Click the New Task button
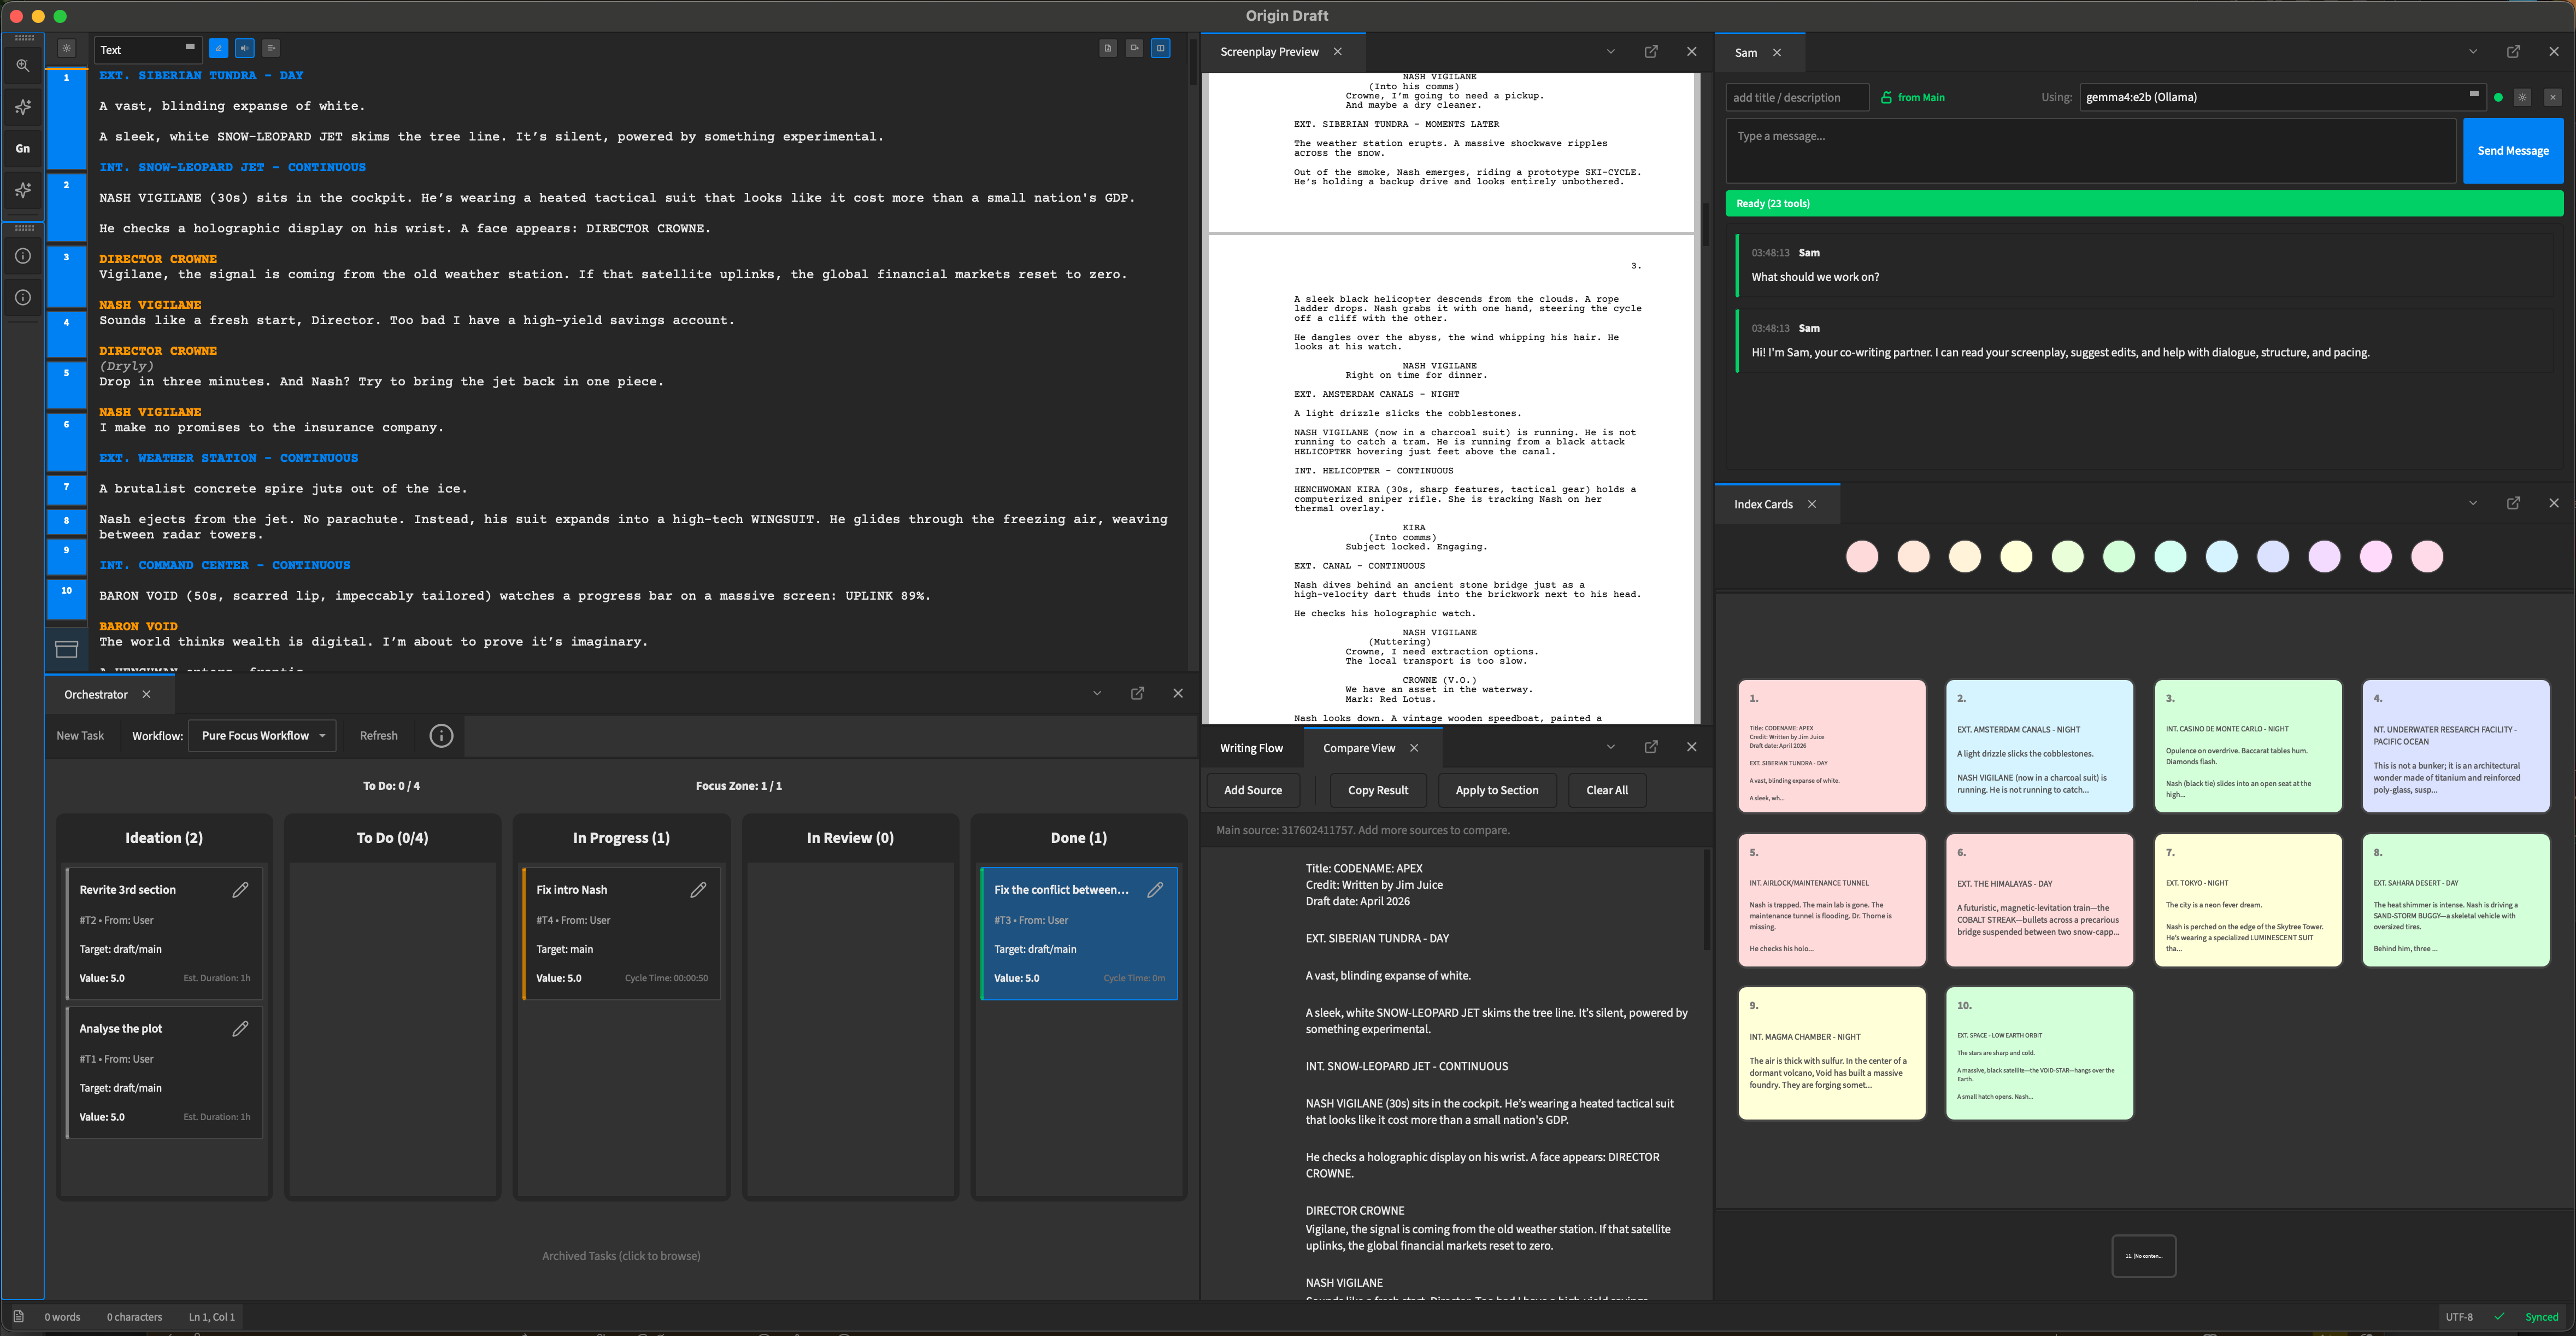 [x=80, y=736]
